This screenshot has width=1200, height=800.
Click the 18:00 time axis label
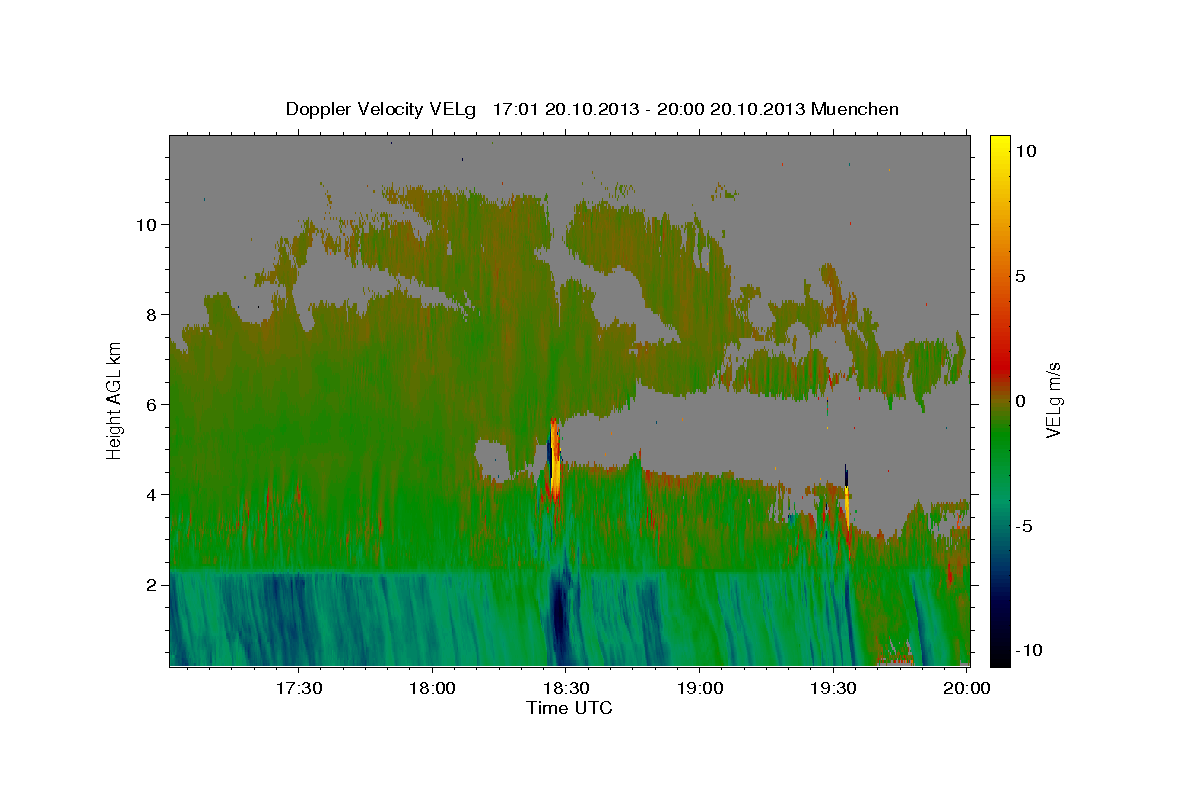coord(432,688)
